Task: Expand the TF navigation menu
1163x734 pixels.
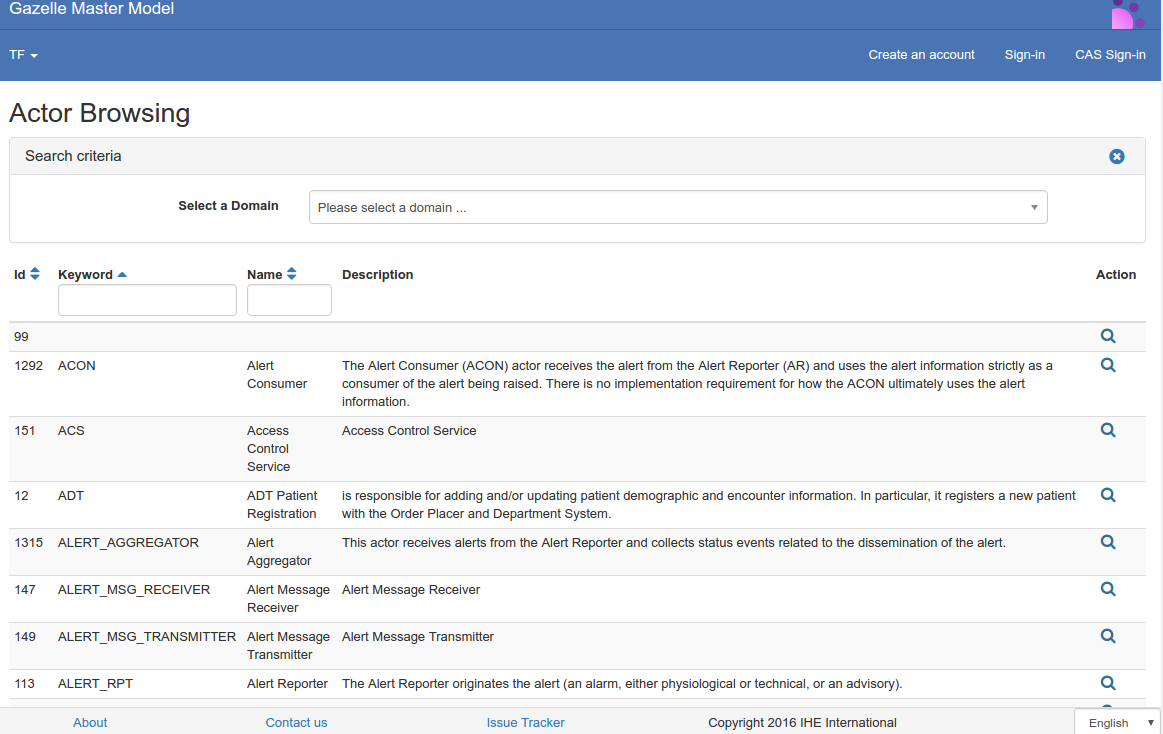Action: (23, 55)
